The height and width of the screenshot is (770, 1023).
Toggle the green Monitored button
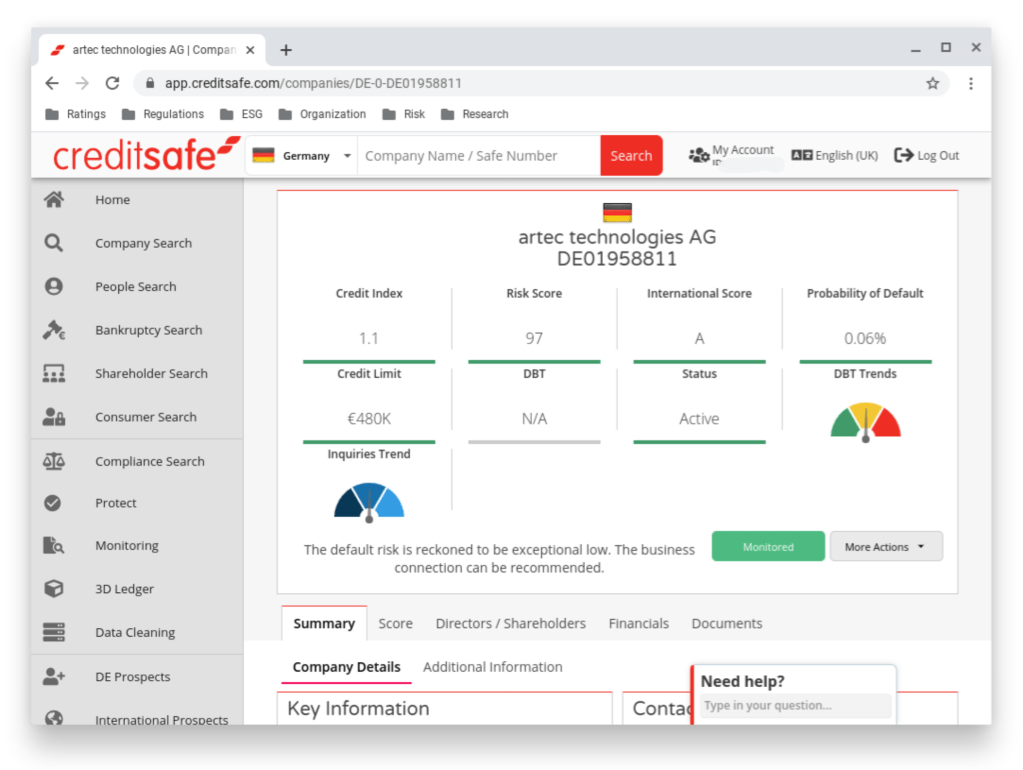tap(768, 547)
